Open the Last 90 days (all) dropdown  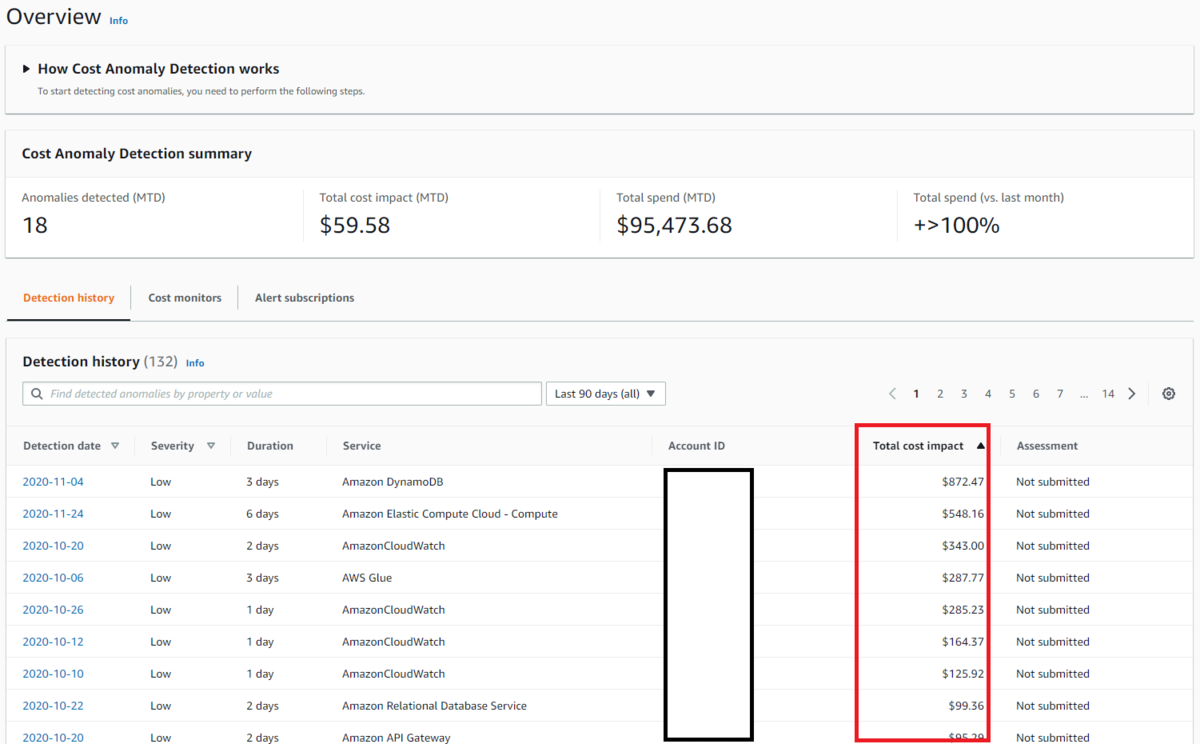coord(606,394)
